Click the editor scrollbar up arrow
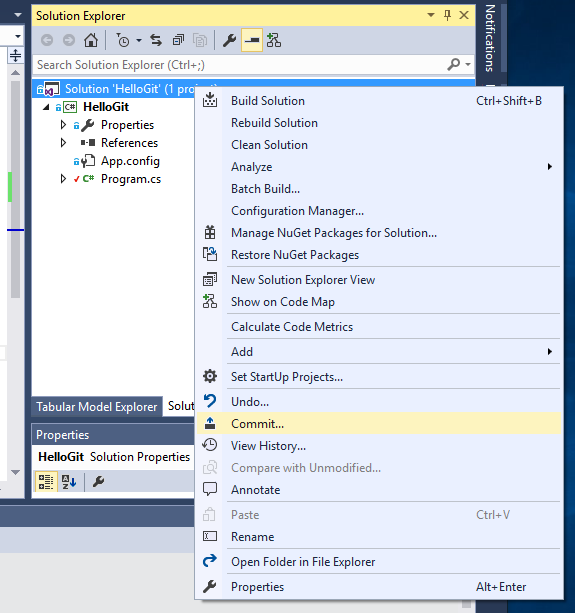575x613 pixels. [x=15, y=73]
